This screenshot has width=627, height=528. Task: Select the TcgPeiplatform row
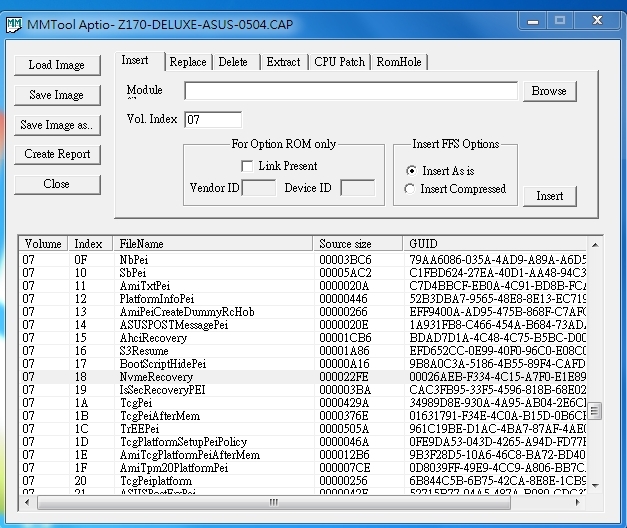coord(303,481)
